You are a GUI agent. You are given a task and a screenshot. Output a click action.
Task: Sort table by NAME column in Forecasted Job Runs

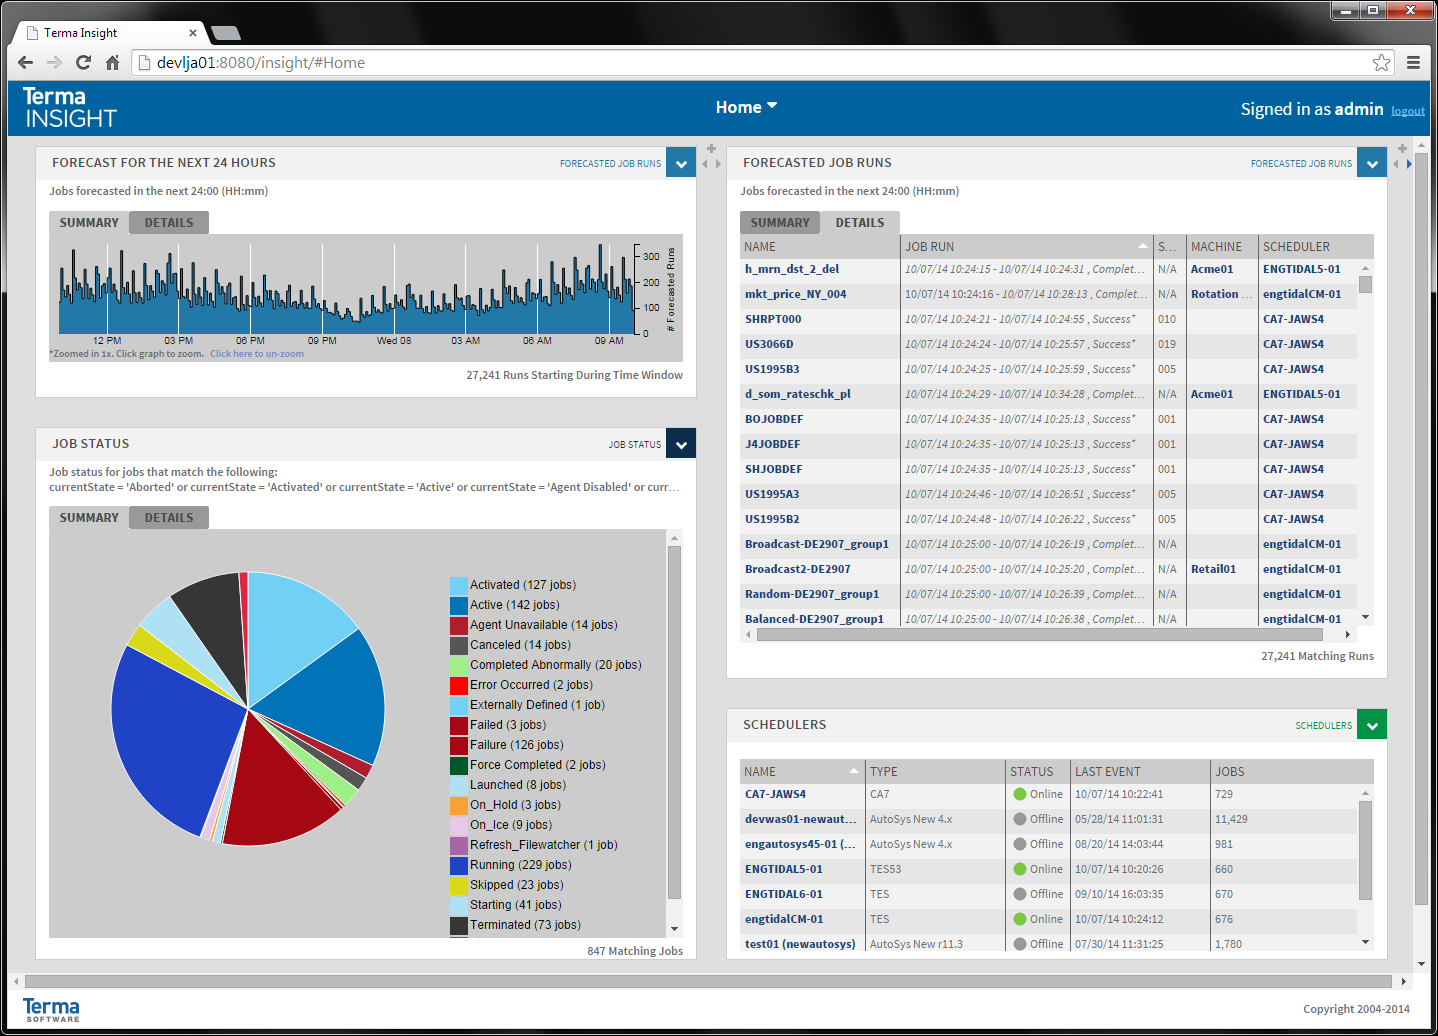pos(820,246)
